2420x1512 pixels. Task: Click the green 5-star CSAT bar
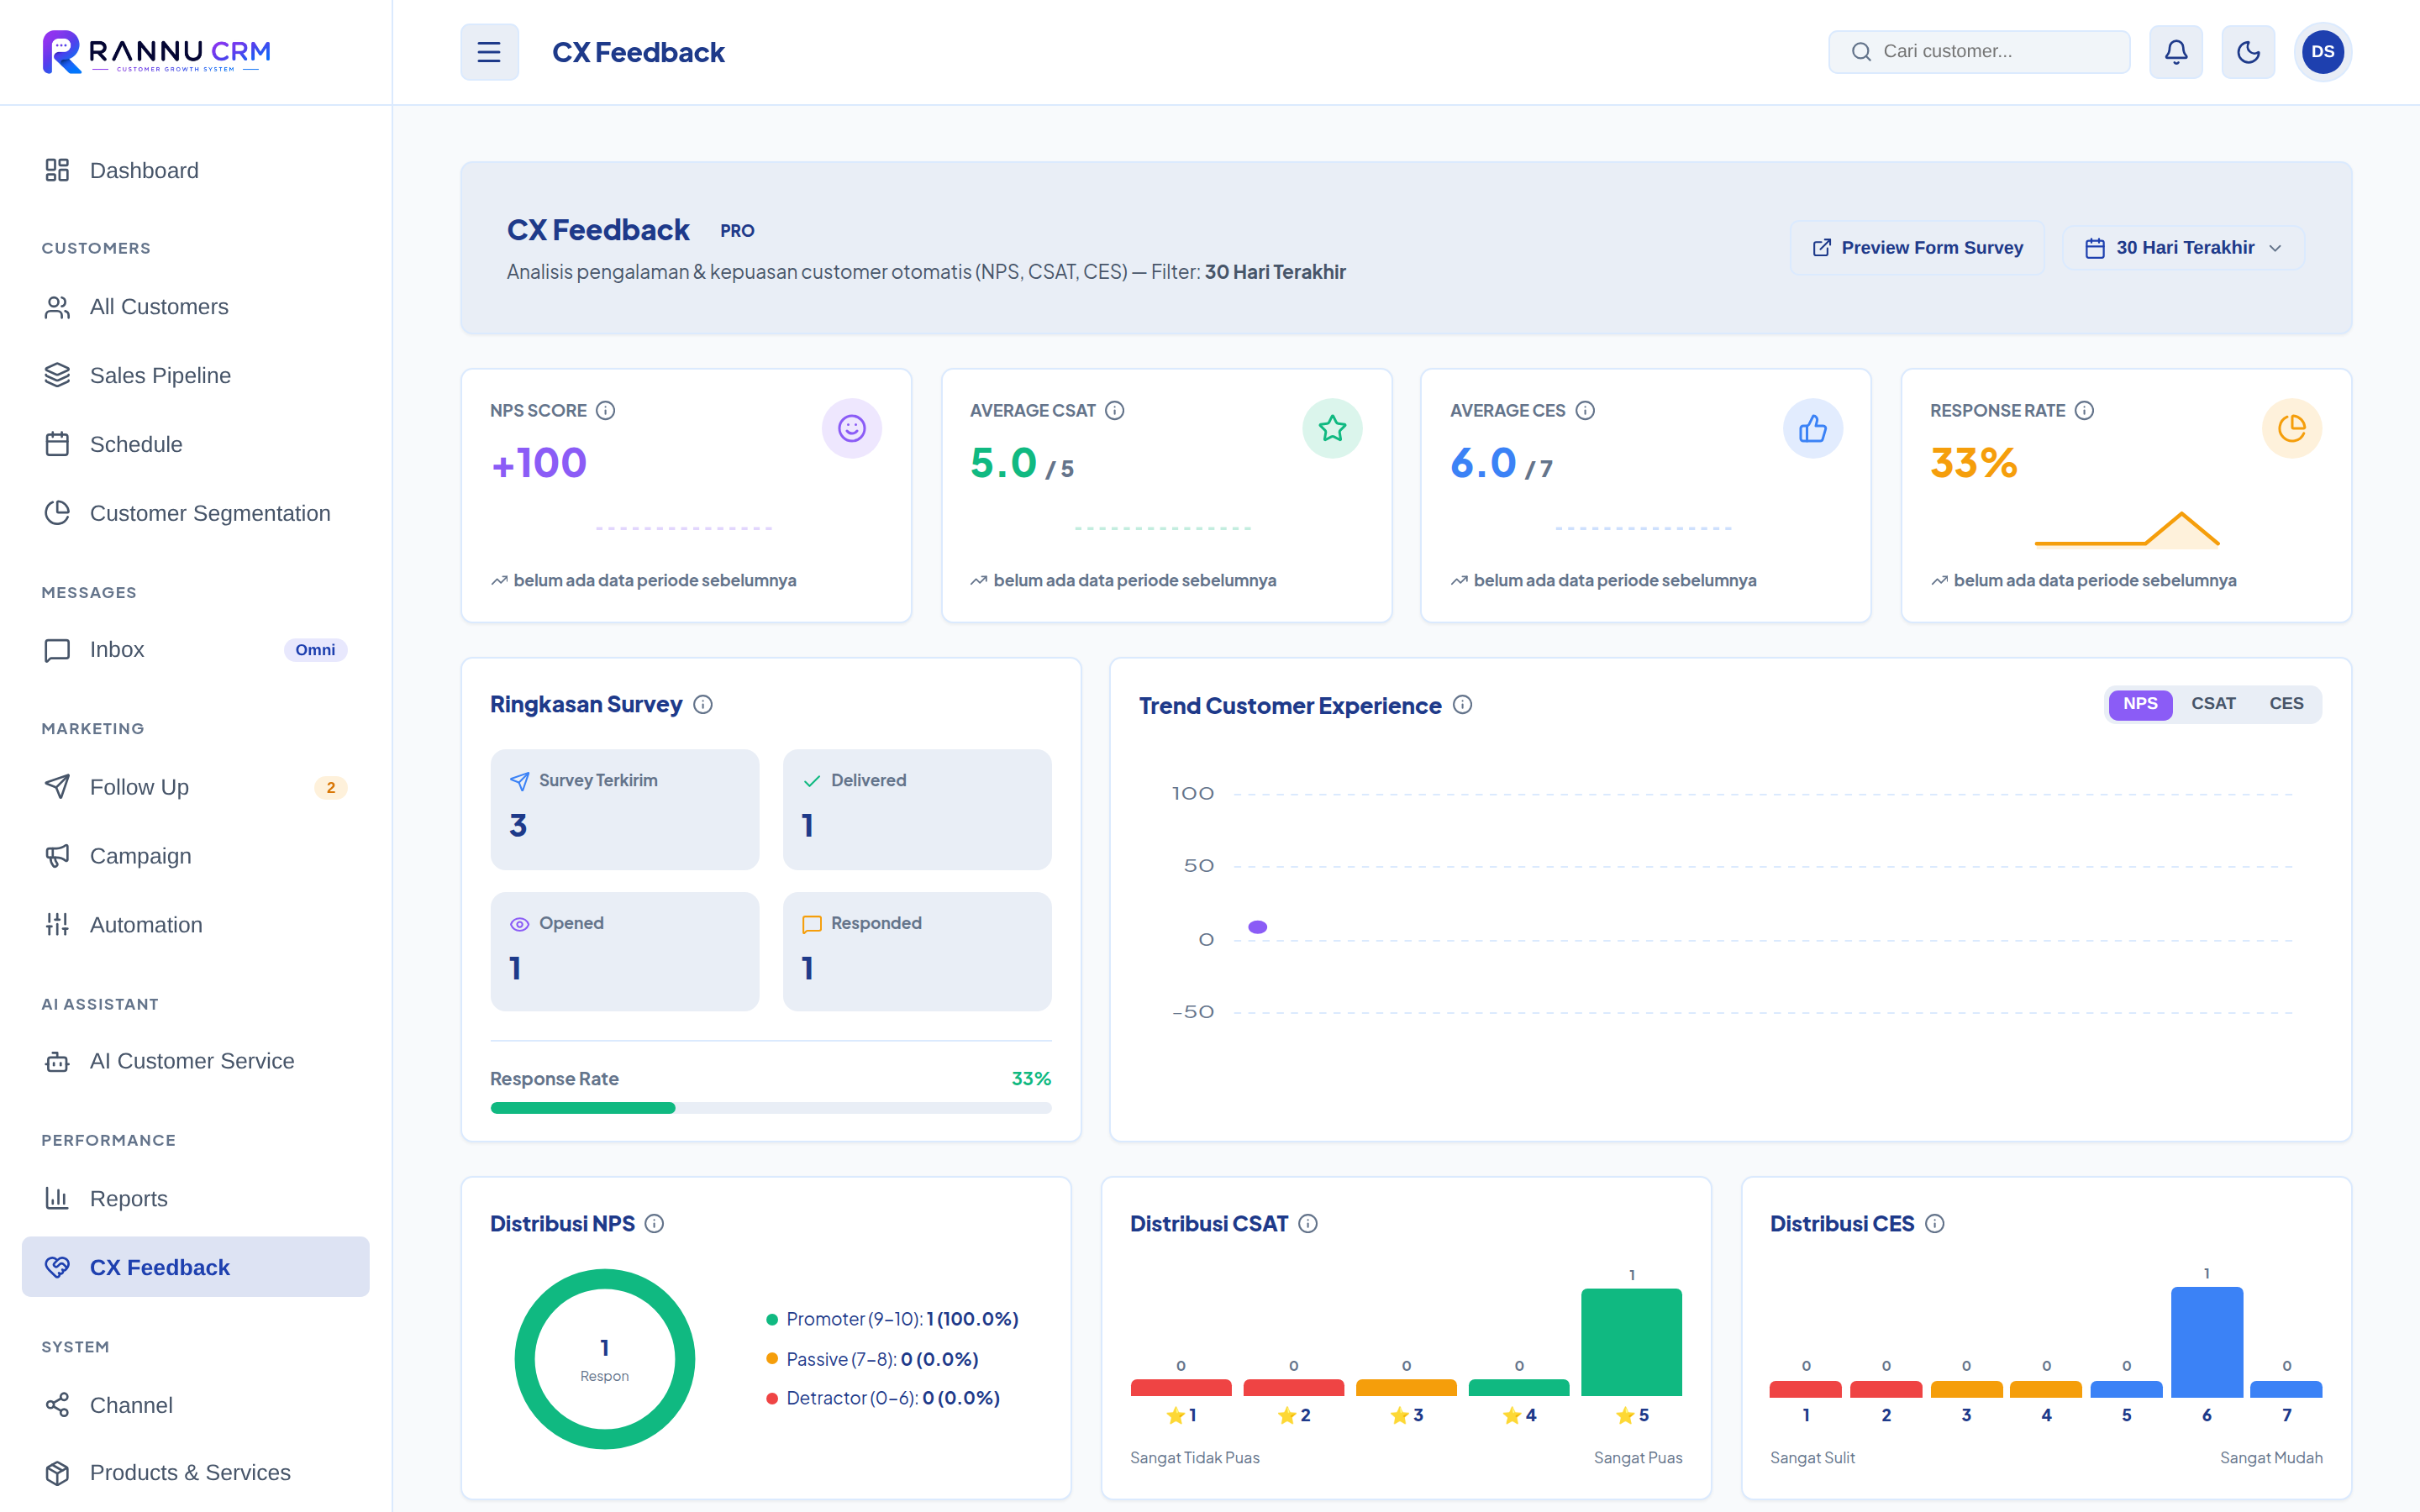pos(1631,1342)
